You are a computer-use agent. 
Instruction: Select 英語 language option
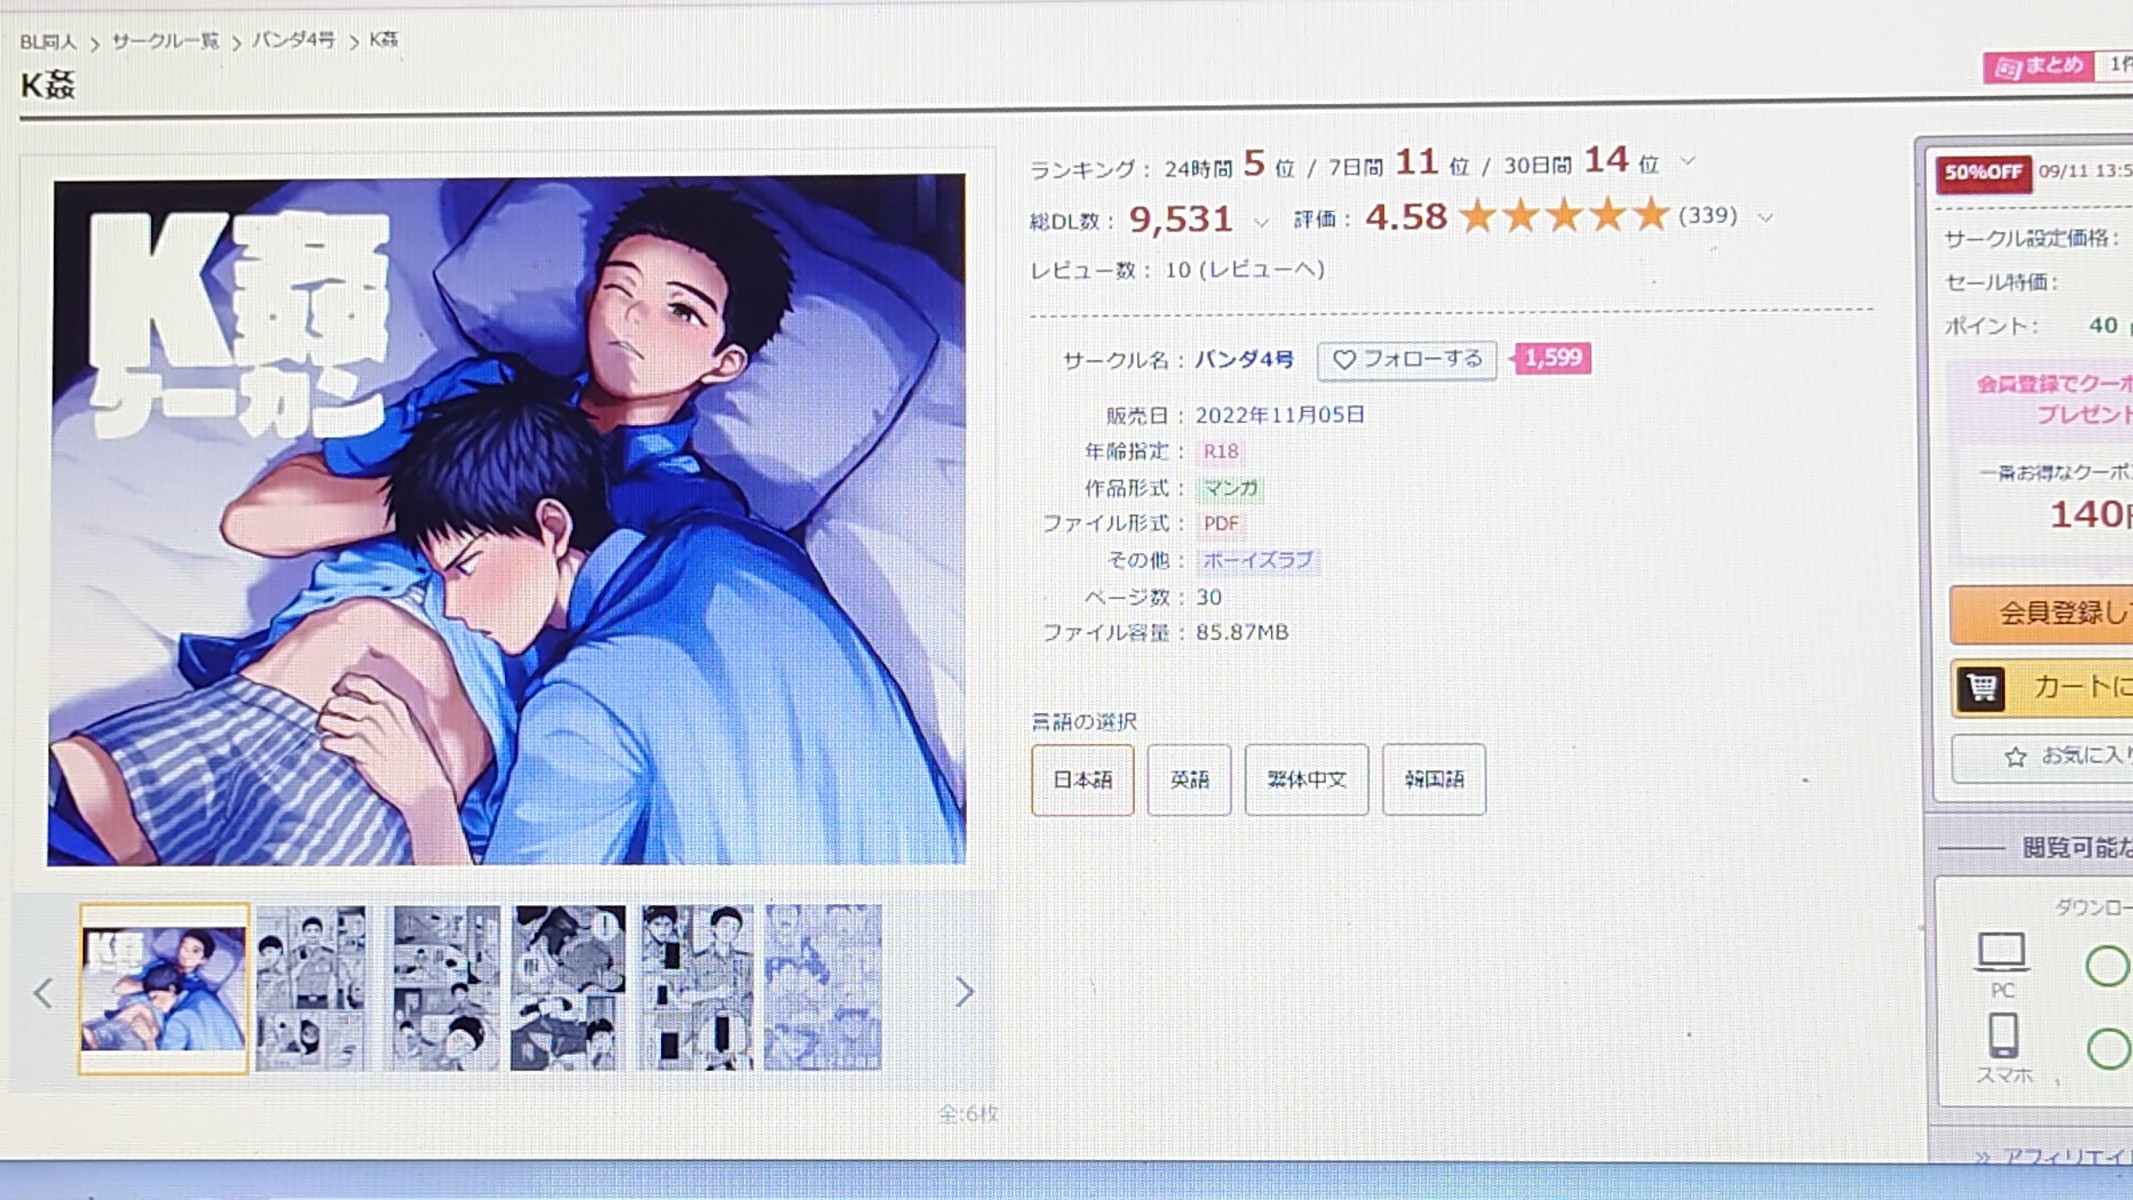coord(1189,780)
